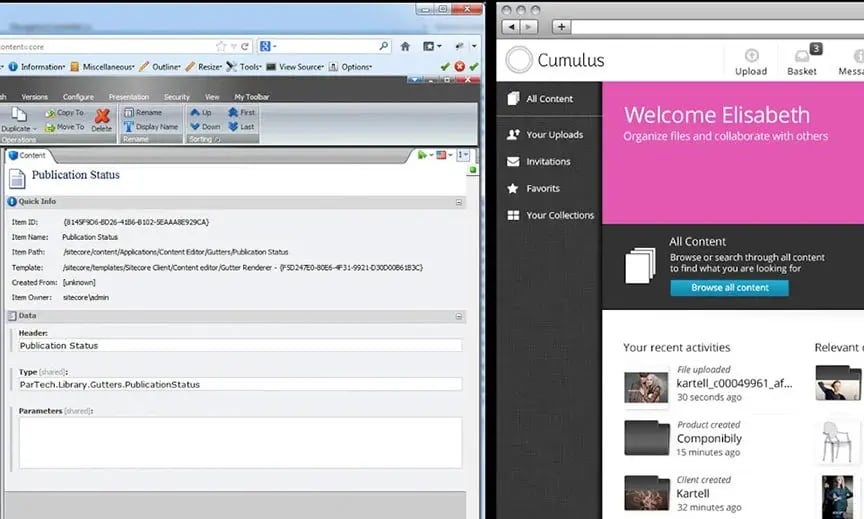Image resolution: width=864 pixels, height=519 pixels.
Task: Click the Cumulus browser address bar
Action: click(x=717, y=27)
